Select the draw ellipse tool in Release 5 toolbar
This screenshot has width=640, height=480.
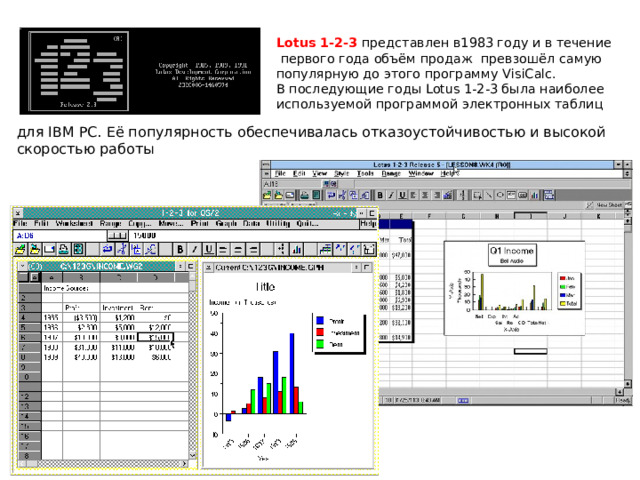[500, 195]
